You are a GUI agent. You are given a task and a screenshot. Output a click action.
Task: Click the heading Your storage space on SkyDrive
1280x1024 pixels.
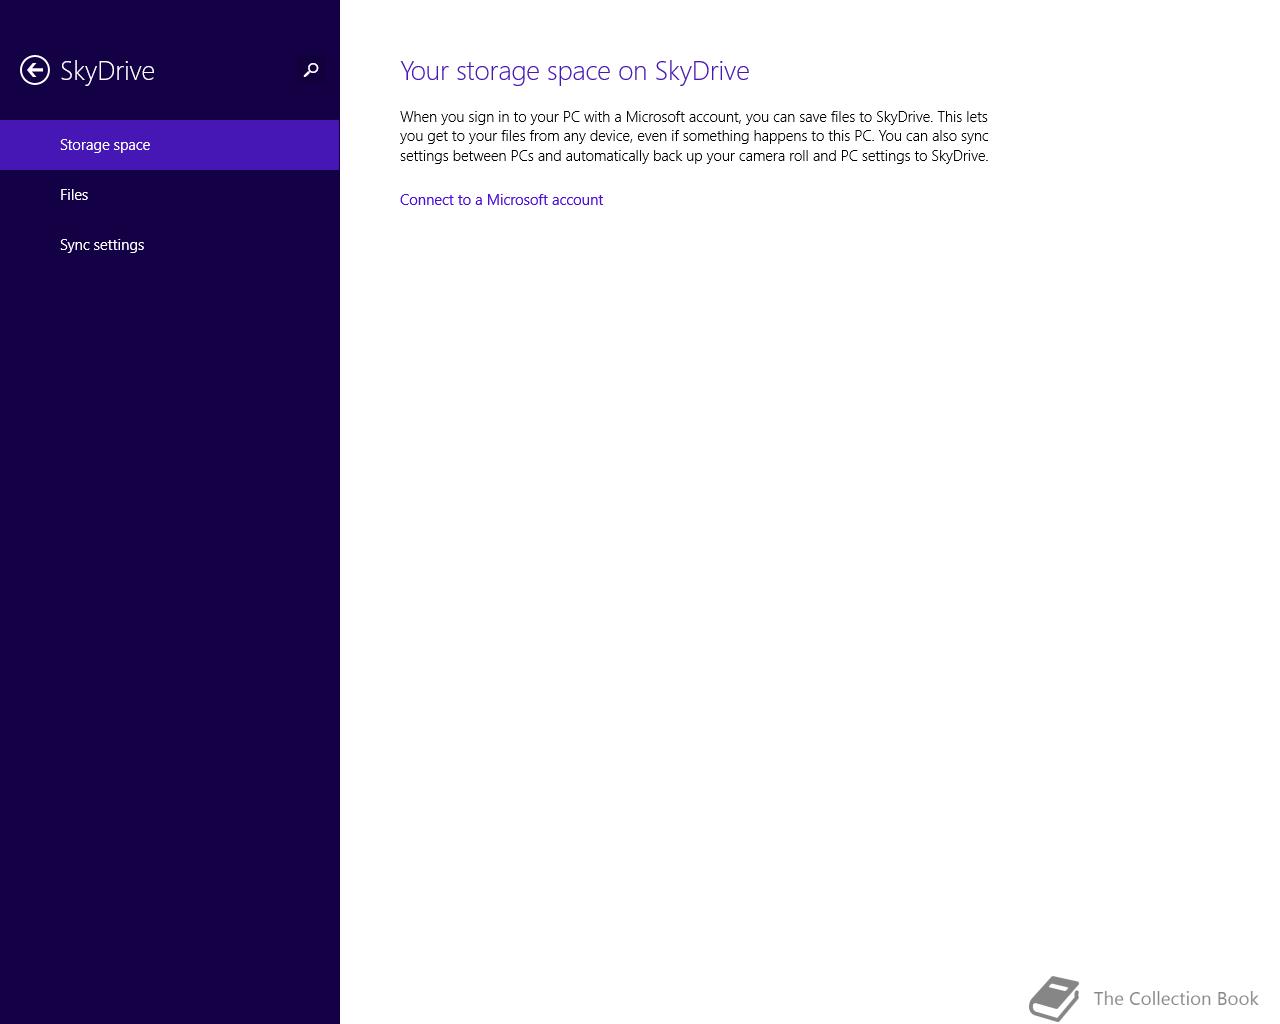point(575,71)
